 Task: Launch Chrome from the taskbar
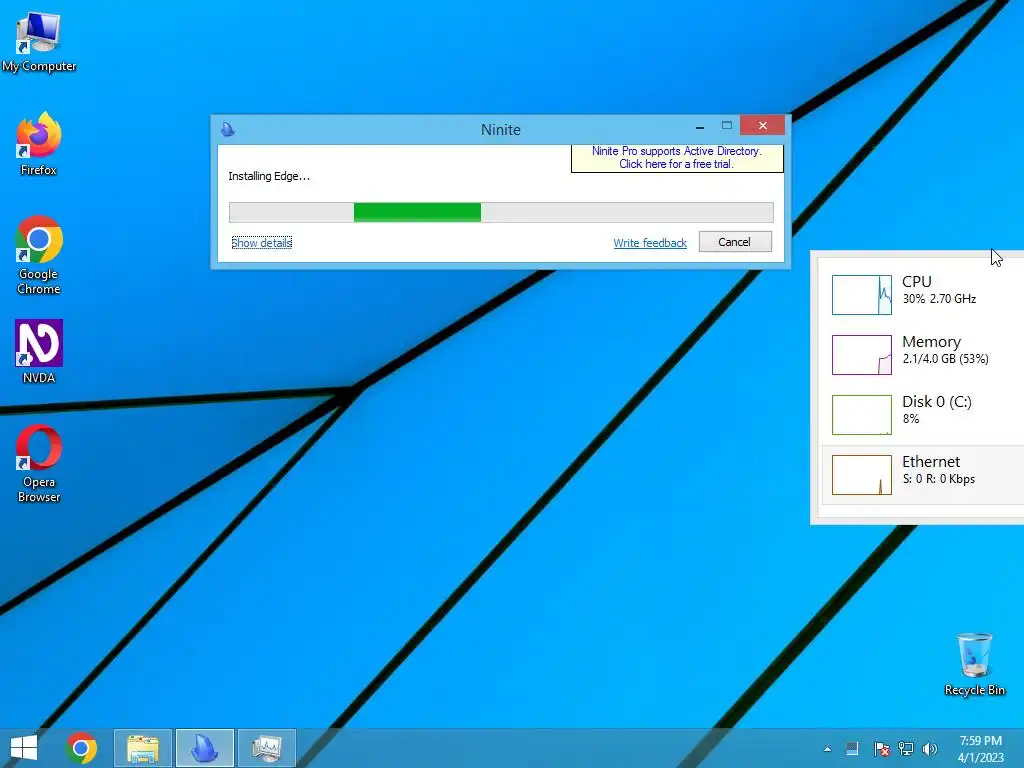point(81,748)
